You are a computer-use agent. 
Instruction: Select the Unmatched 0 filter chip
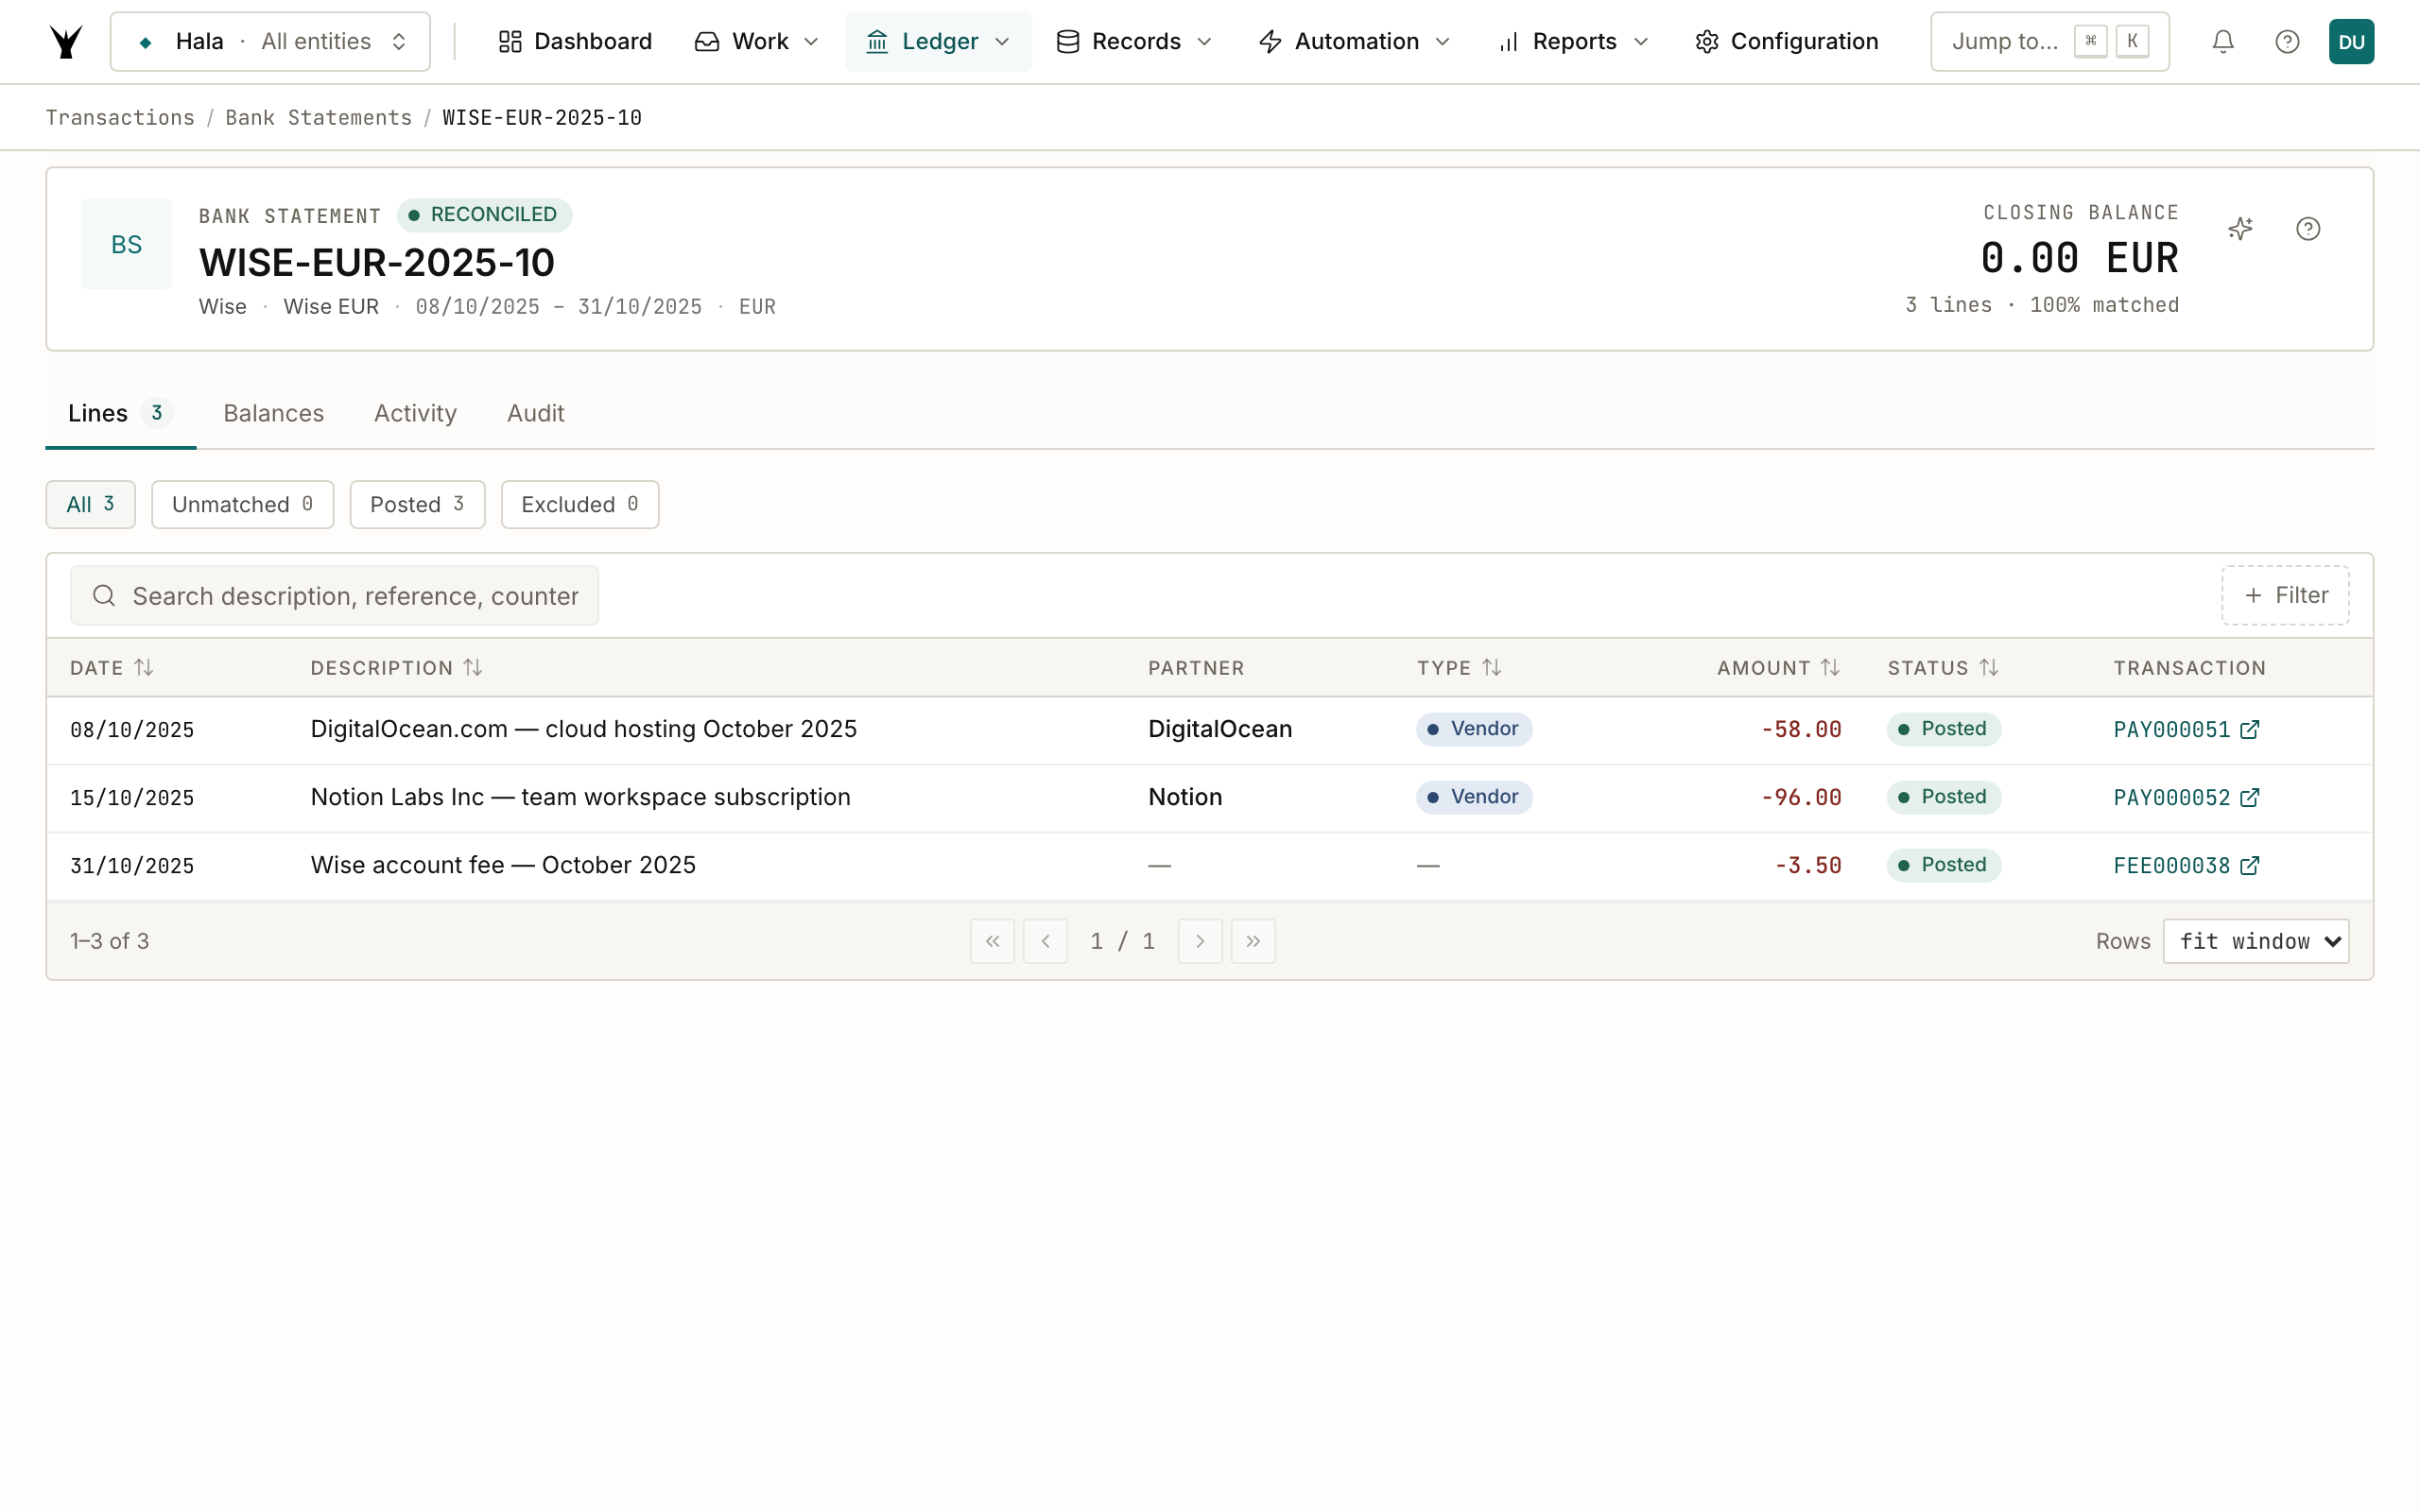243,504
